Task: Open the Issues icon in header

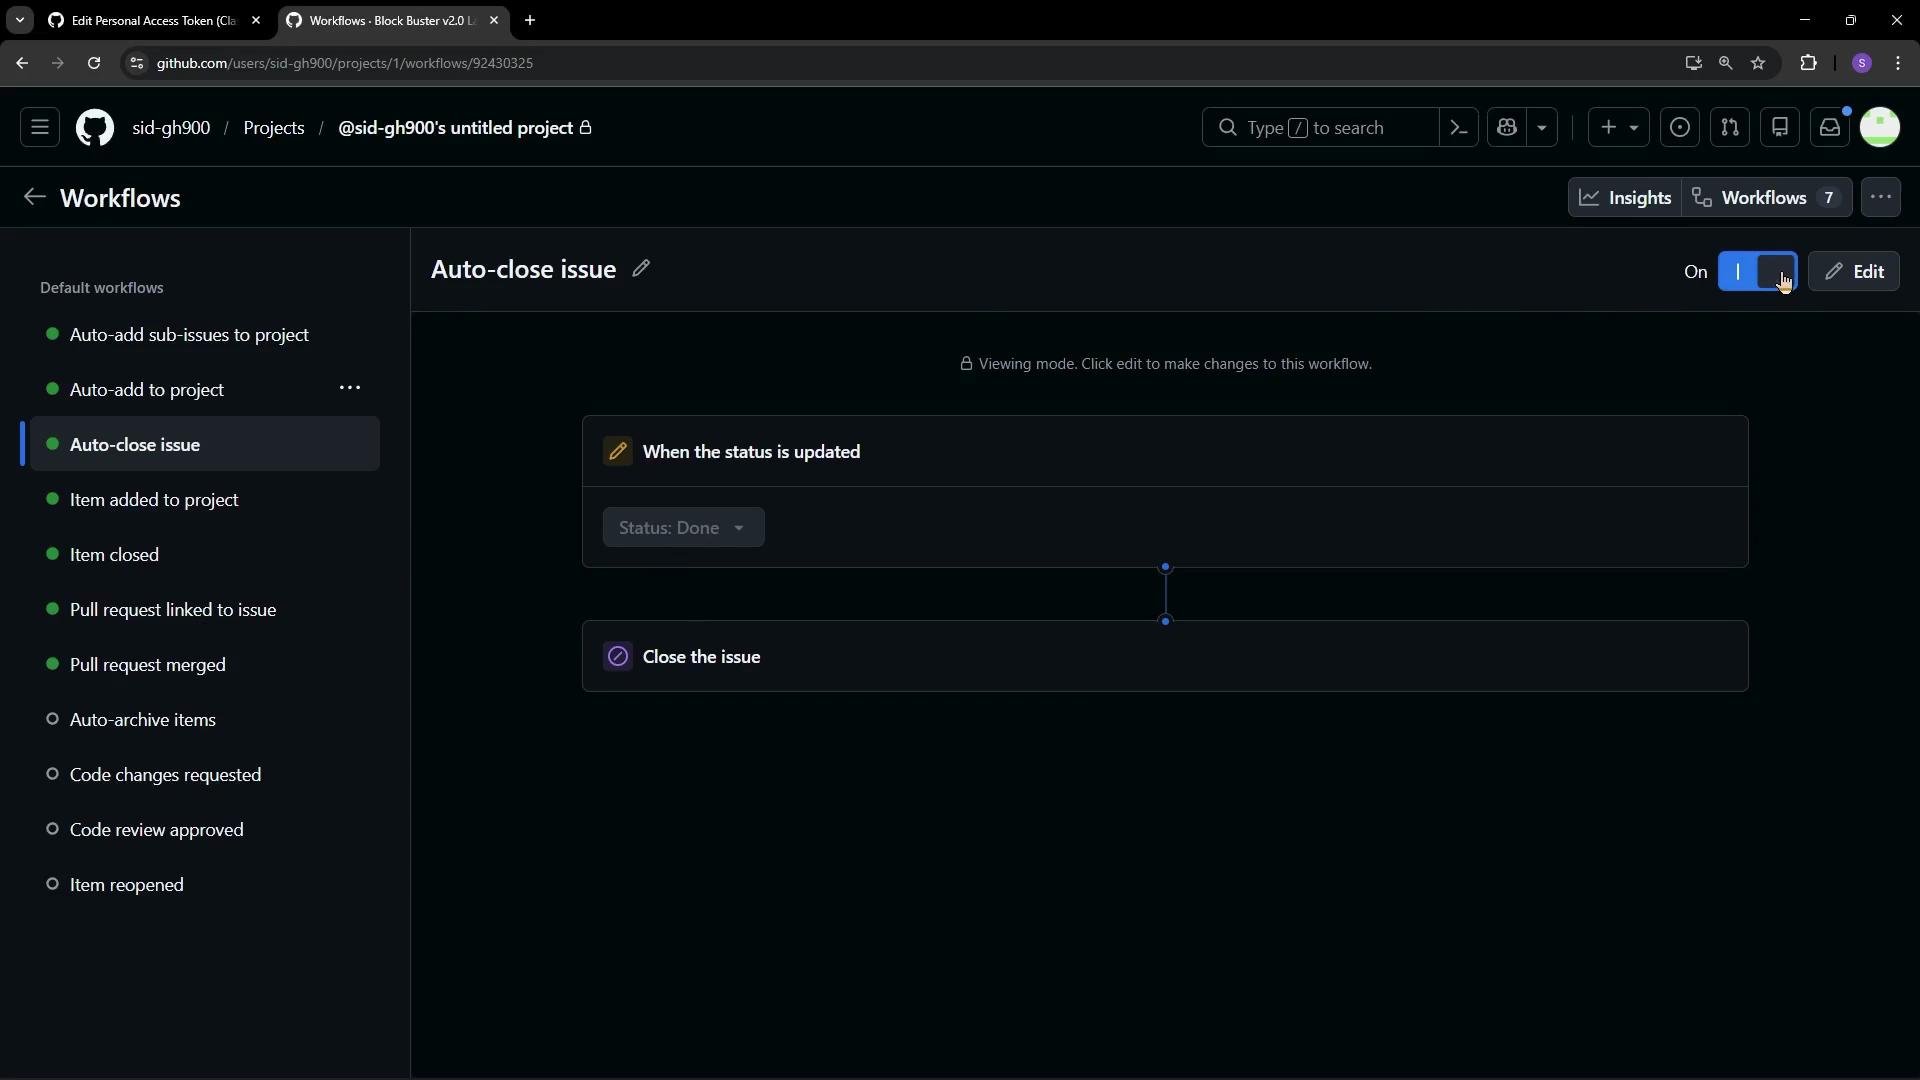Action: pos(1680,128)
